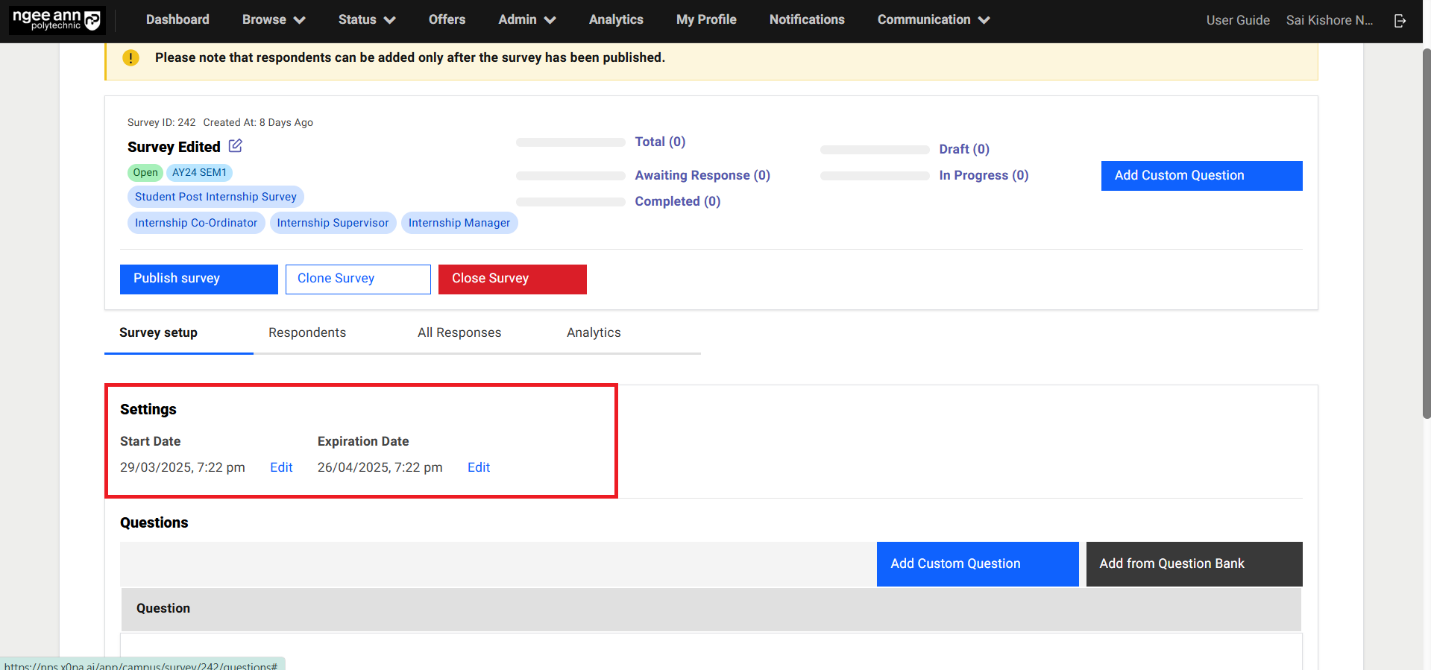Edit the survey Start Date
The image size is (1431, 670).
point(281,468)
